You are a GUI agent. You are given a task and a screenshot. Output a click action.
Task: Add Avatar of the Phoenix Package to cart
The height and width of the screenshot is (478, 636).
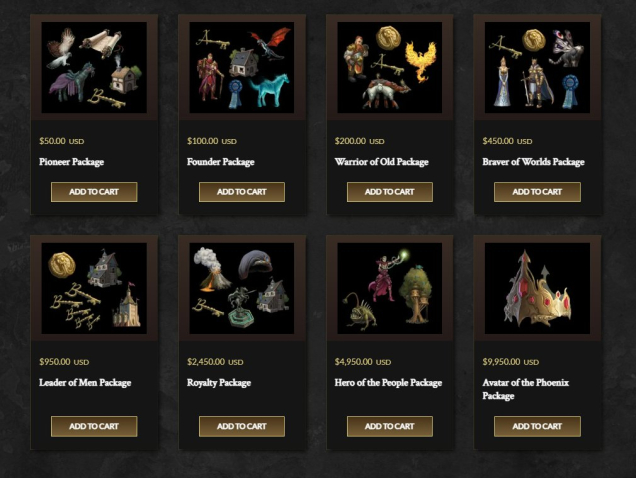coord(537,426)
